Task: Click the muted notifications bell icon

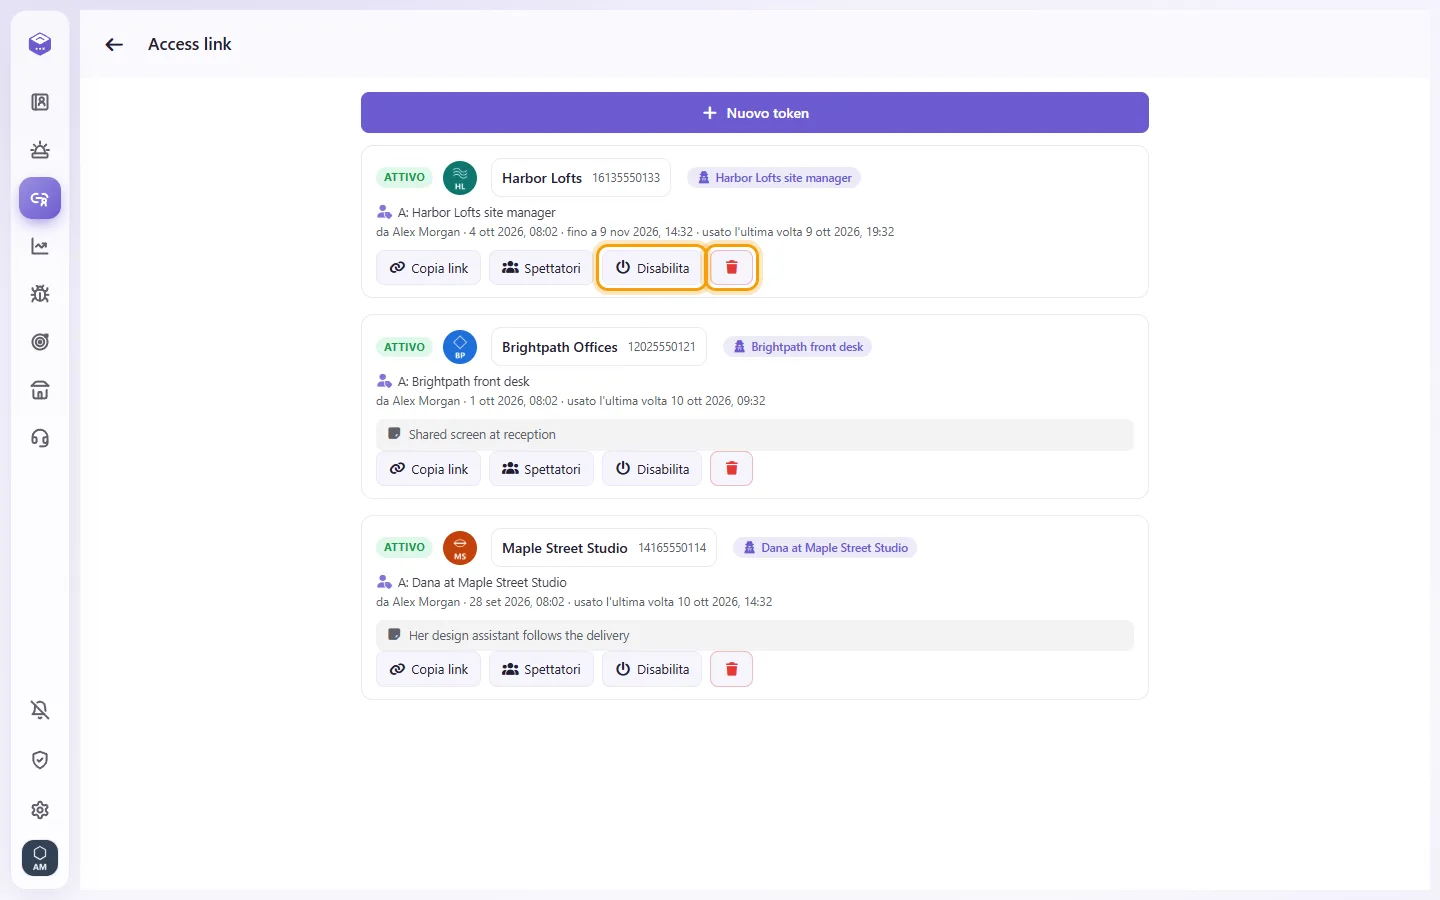Action: (x=40, y=710)
